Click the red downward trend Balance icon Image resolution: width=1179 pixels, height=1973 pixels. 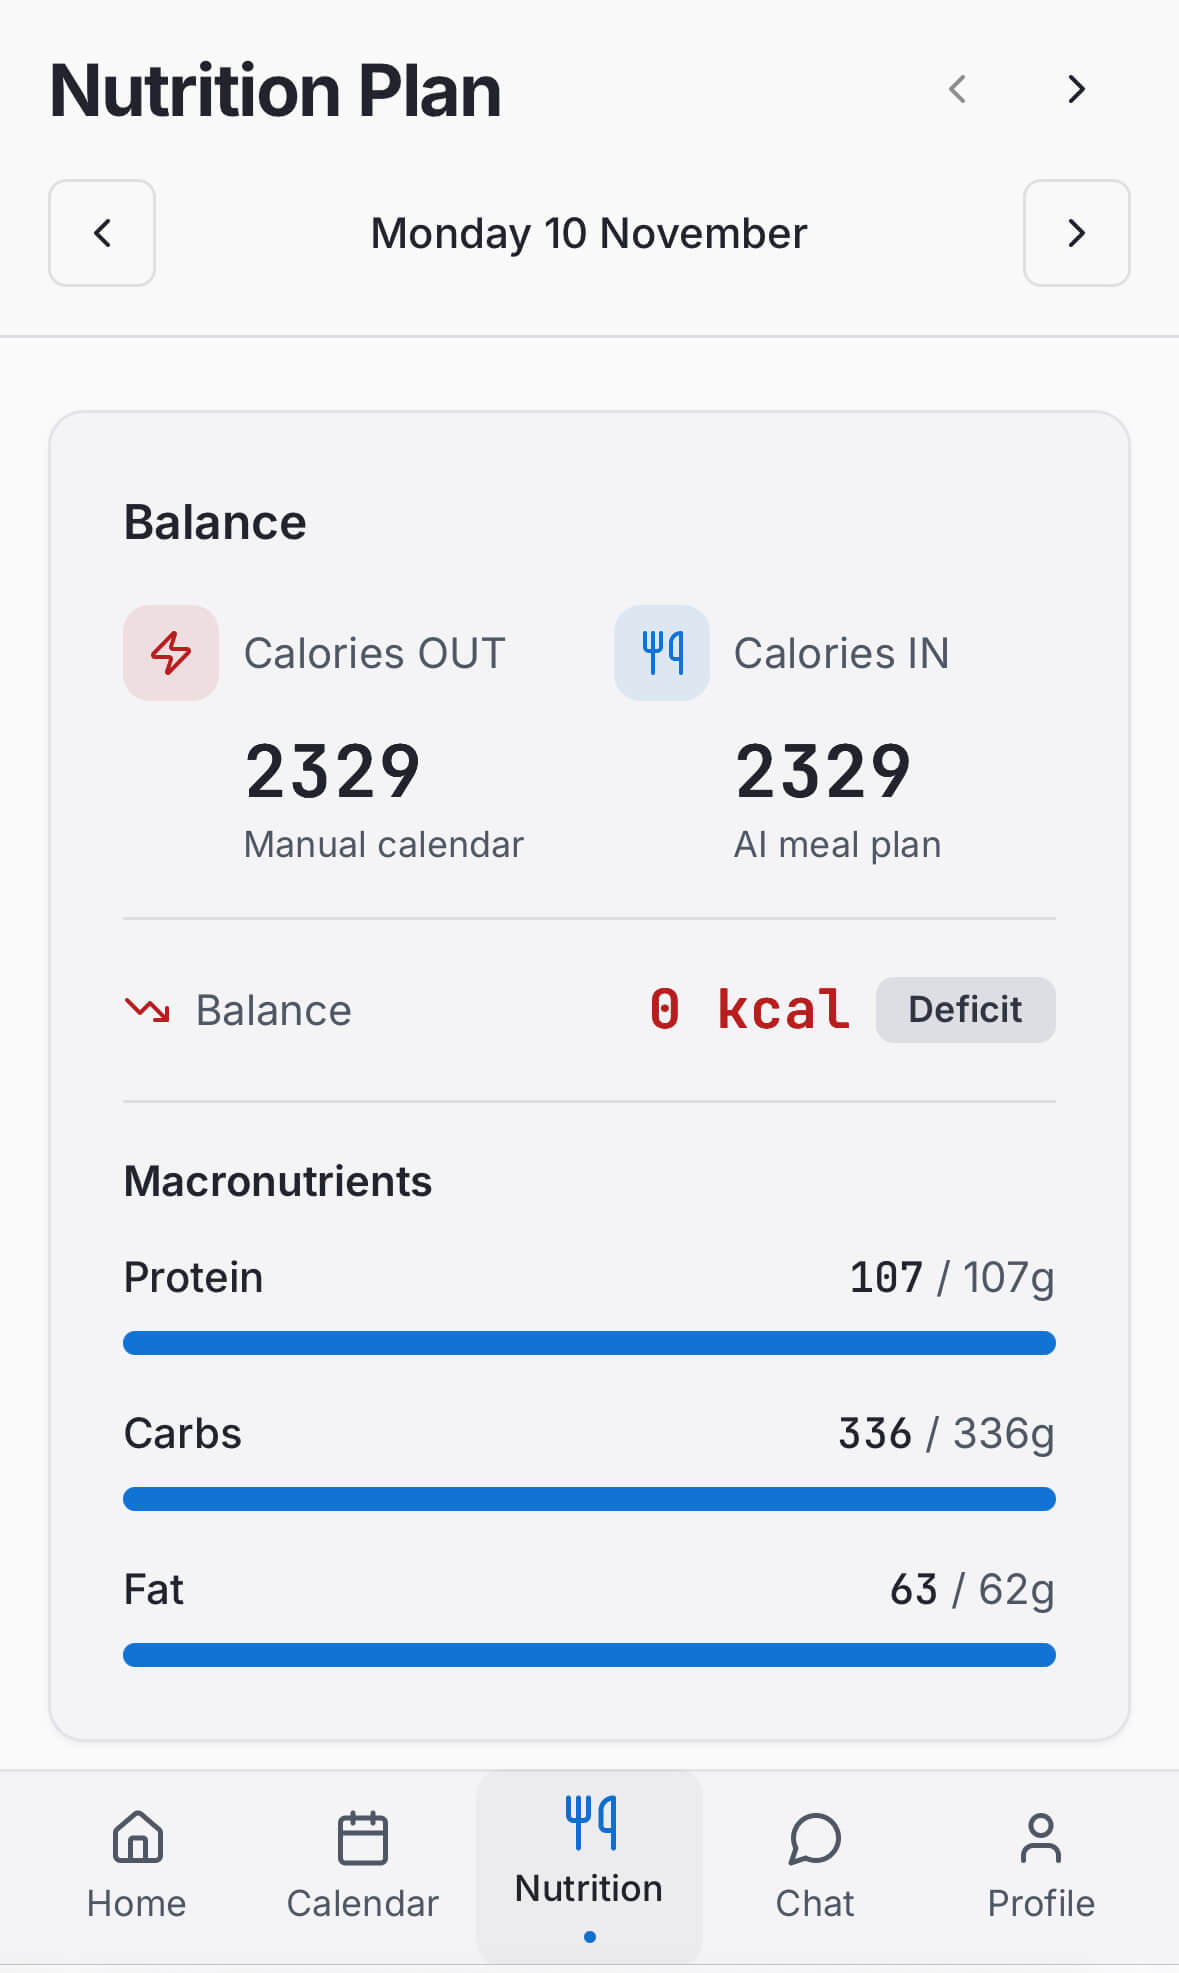(147, 1010)
